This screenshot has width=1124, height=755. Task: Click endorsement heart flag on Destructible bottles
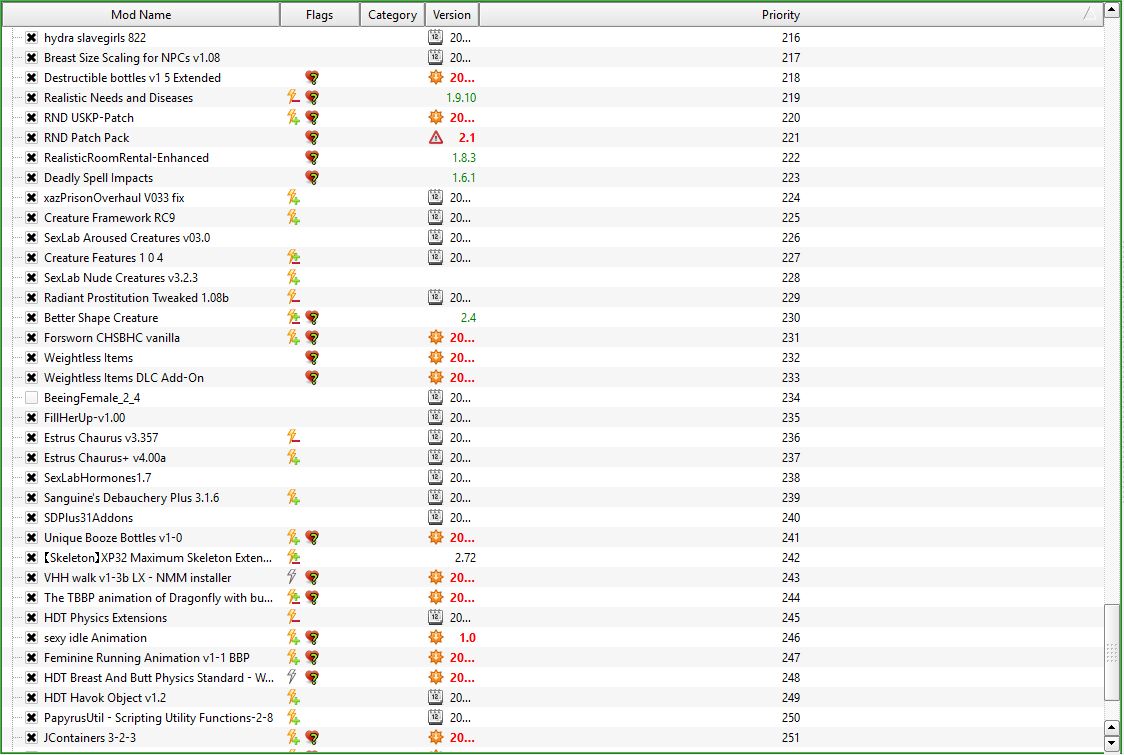tap(312, 78)
